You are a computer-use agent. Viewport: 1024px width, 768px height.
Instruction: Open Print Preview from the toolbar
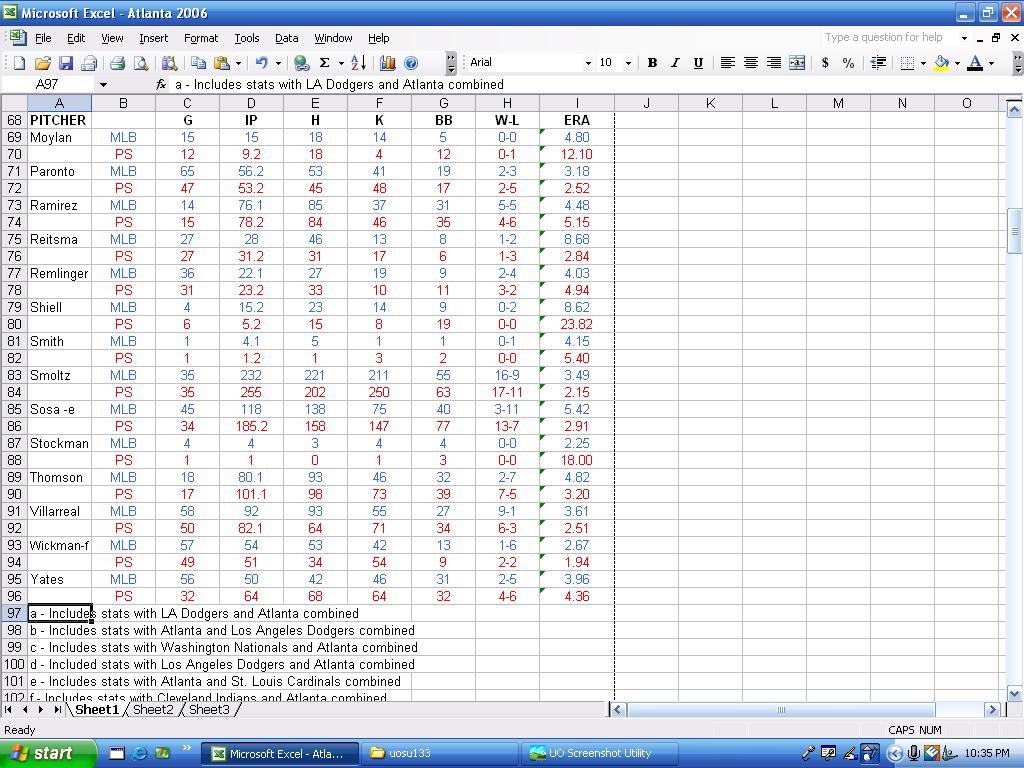(x=140, y=63)
